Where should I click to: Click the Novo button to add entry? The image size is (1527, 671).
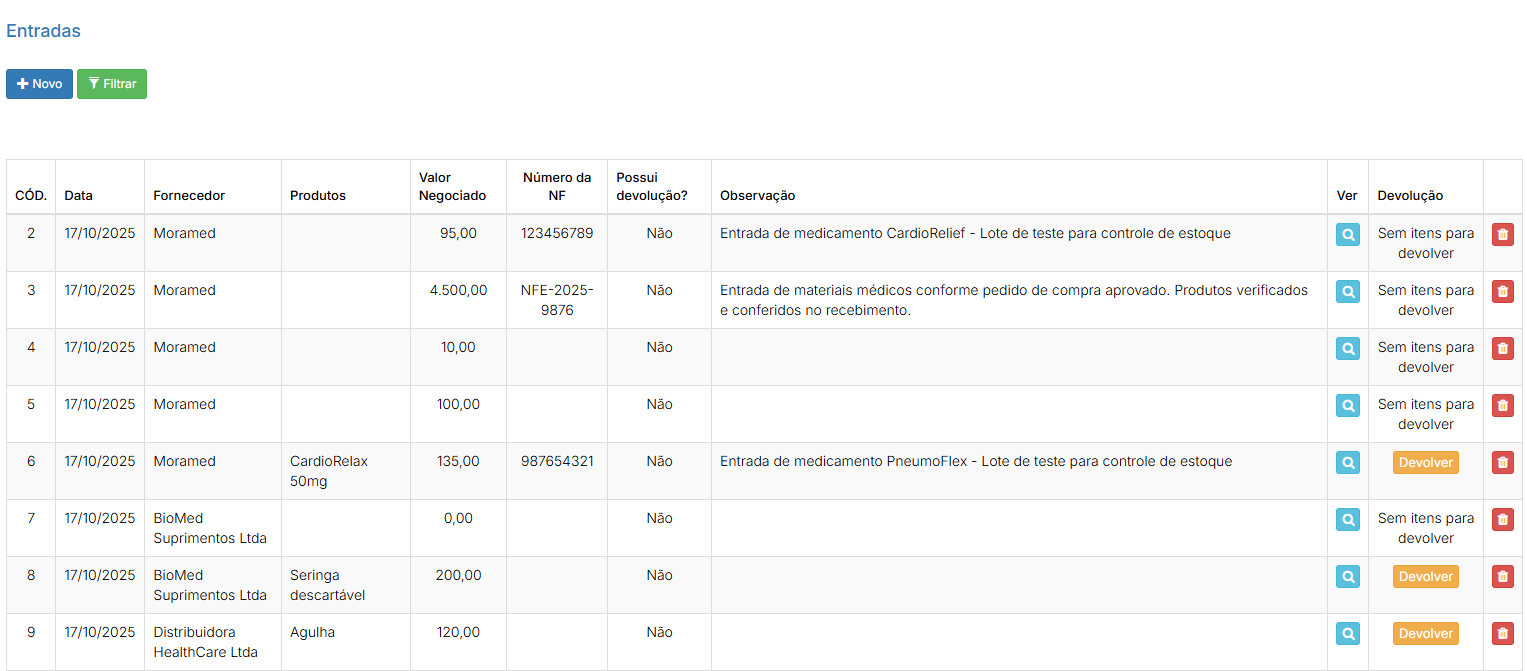click(39, 84)
